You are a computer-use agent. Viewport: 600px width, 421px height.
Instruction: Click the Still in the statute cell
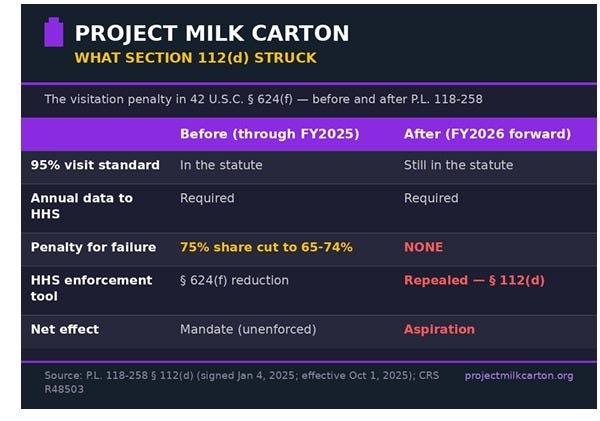458,165
